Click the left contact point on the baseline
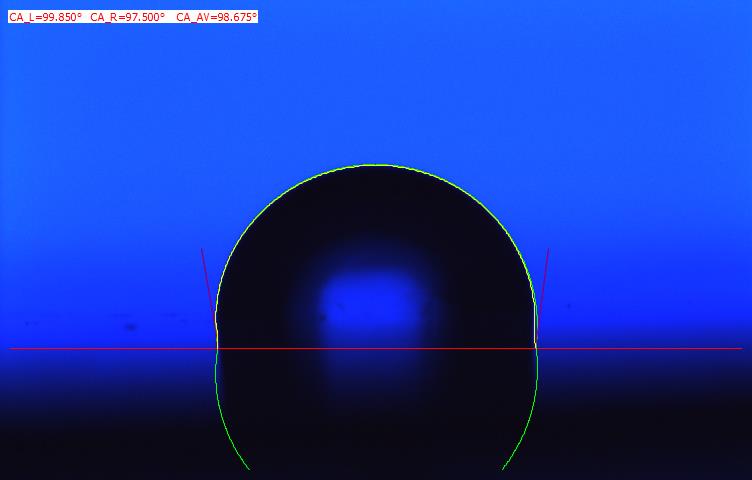The height and width of the screenshot is (480, 752). (x=217, y=349)
